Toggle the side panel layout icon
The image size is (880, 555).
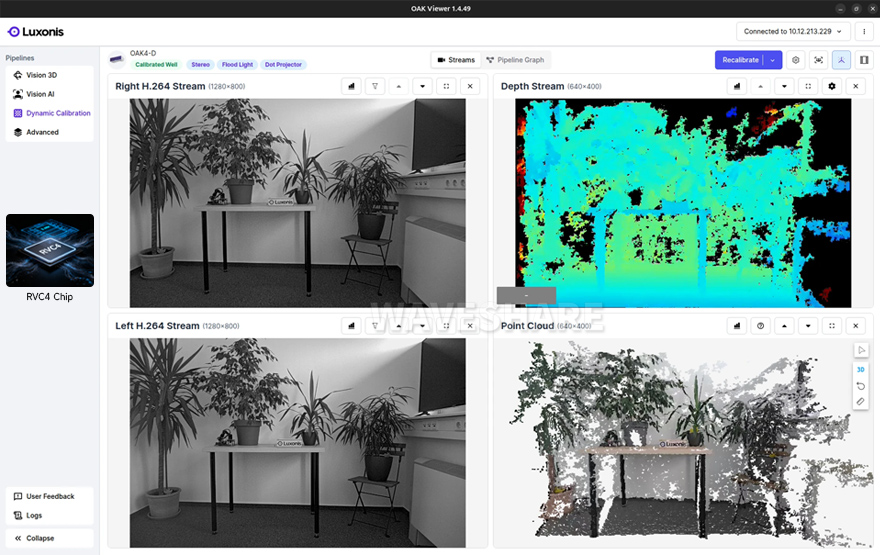click(x=864, y=60)
